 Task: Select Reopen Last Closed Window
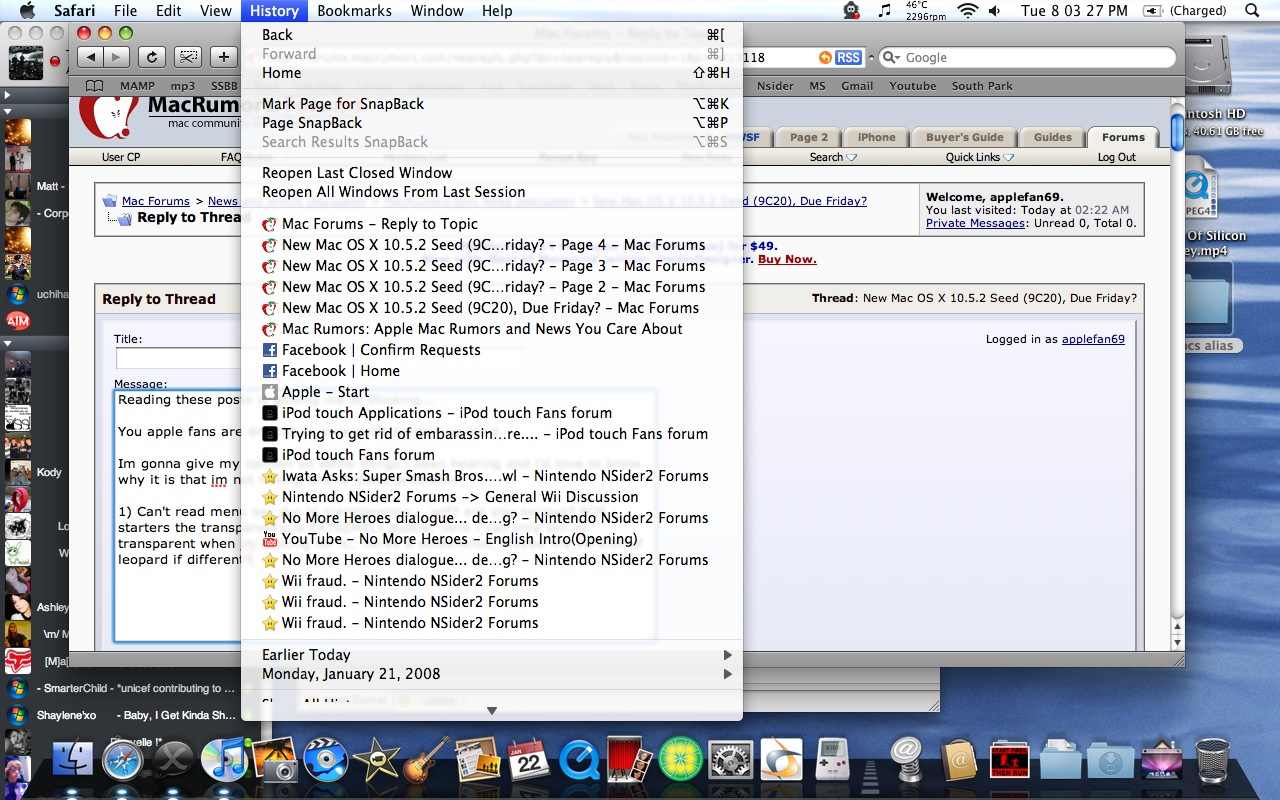tap(492, 173)
